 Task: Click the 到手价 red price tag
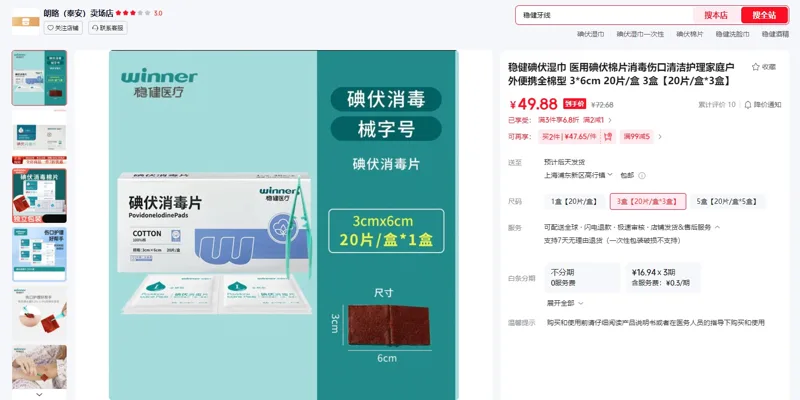(x=574, y=104)
